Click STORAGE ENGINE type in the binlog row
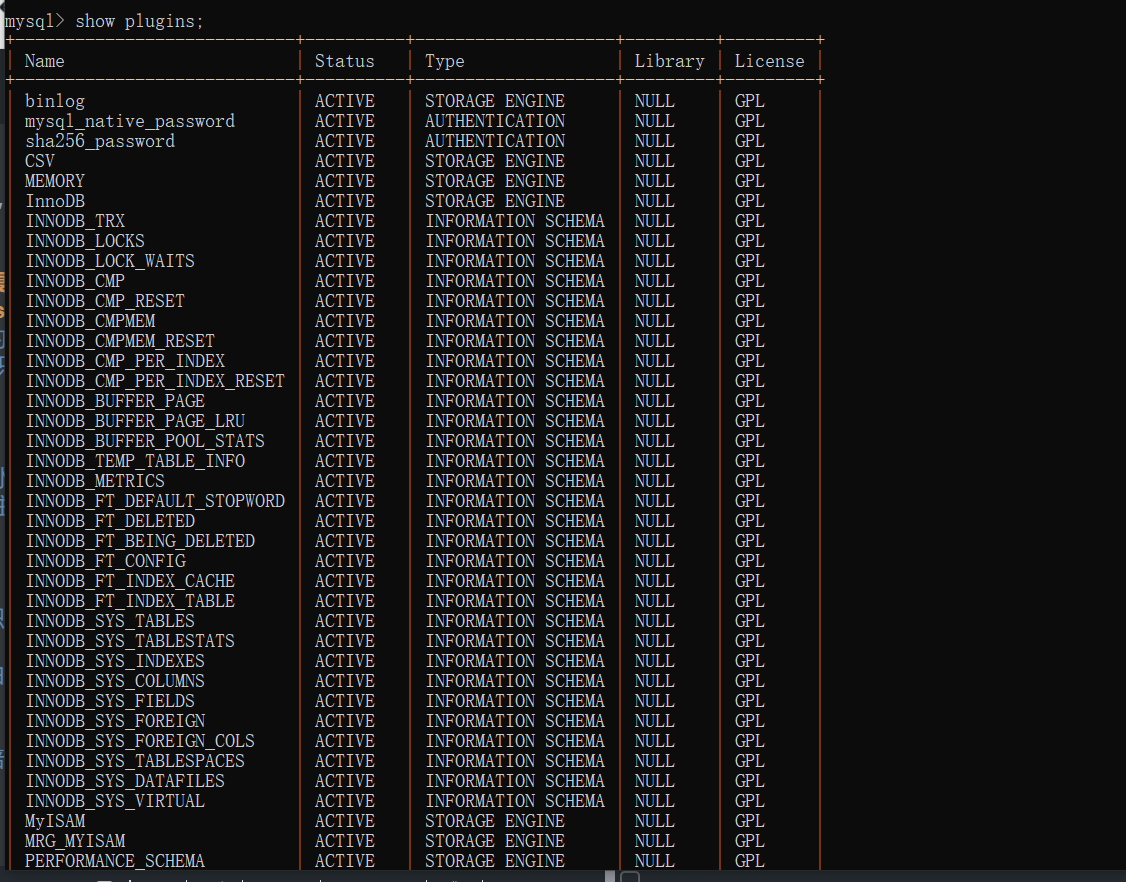1126x882 pixels. pos(495,101)
